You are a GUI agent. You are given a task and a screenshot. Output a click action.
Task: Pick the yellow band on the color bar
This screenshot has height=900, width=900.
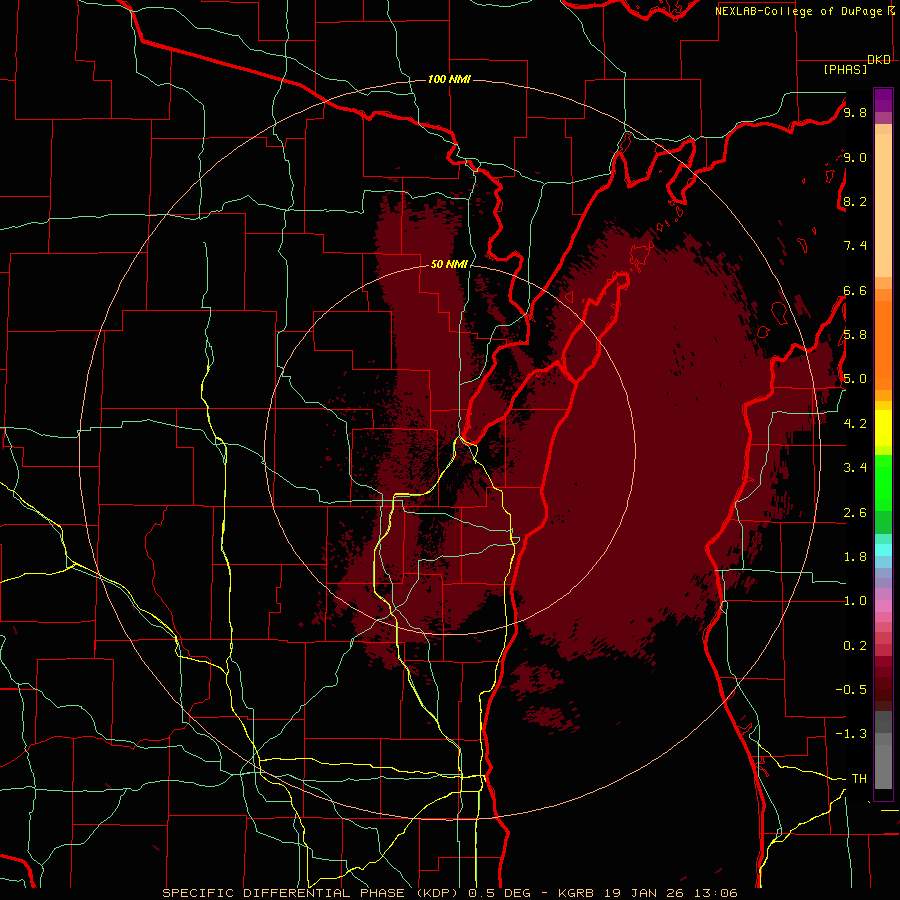883,428
